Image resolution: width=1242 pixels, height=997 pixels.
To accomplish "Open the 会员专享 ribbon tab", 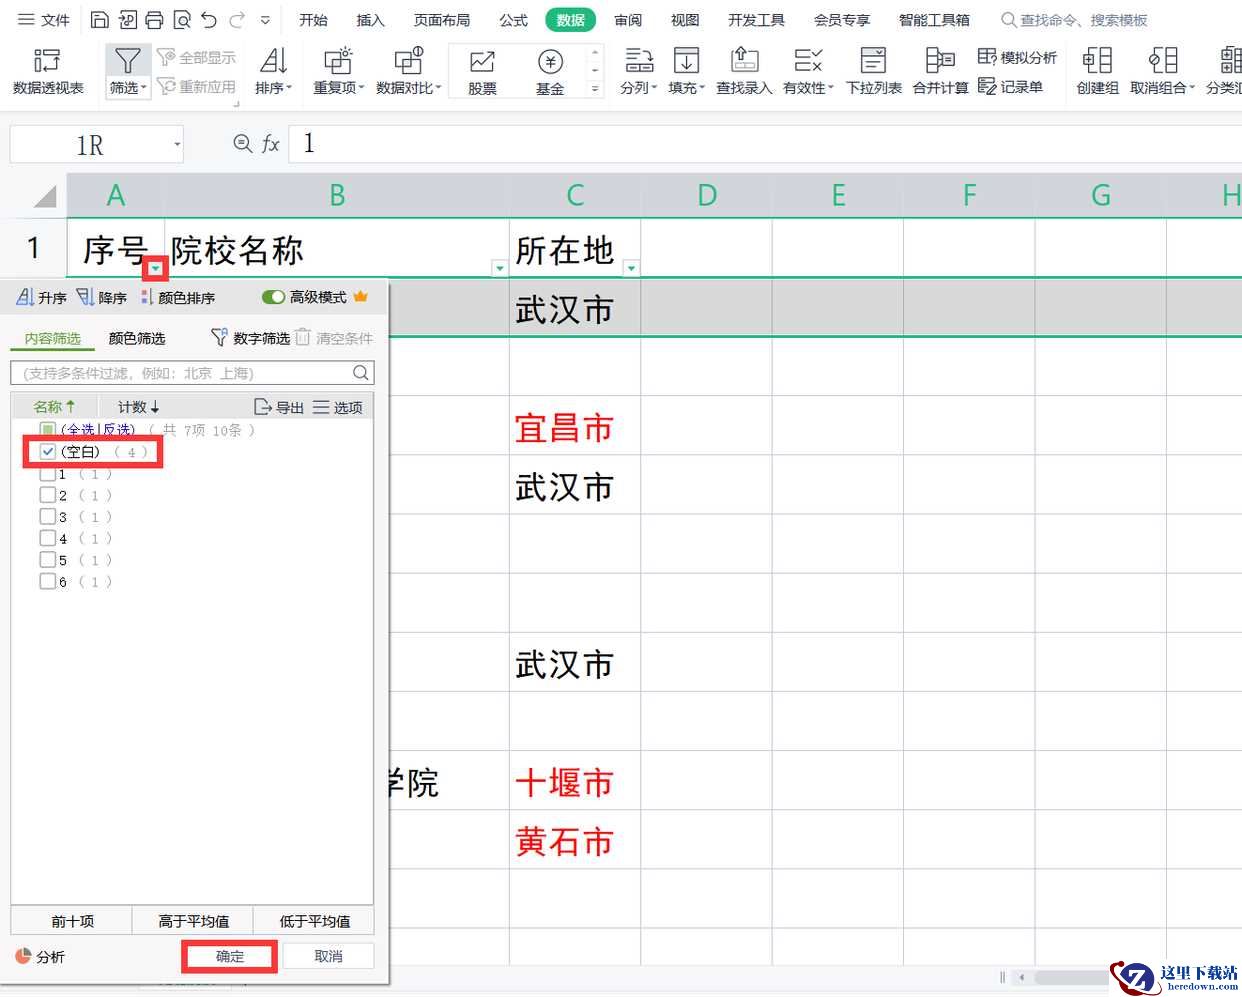I will tap(842, 20).
